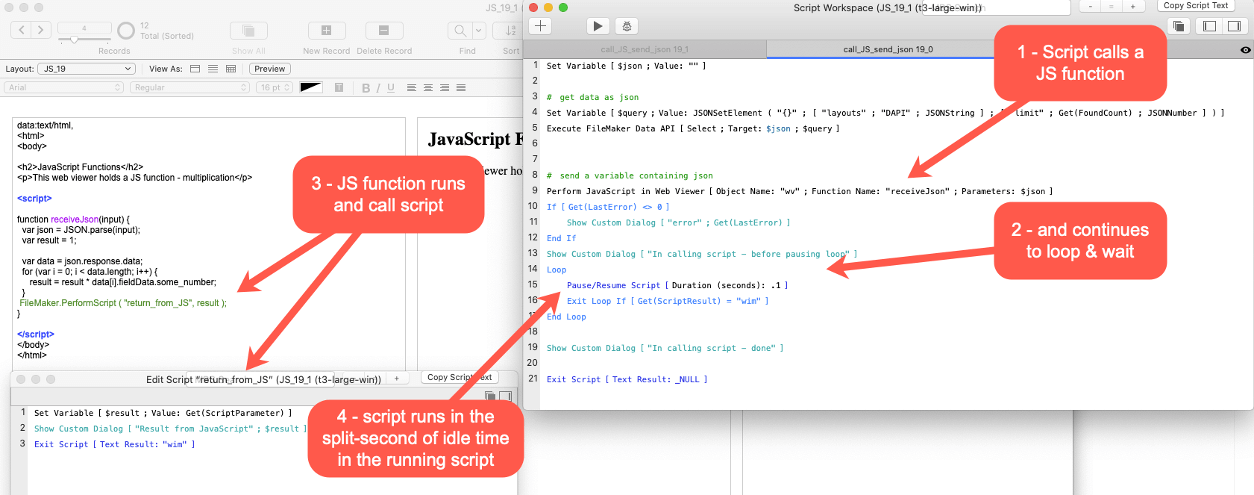Click the plus button in Edit Script title bar
Screen dimensions: 1254x495
click(396, 378)
